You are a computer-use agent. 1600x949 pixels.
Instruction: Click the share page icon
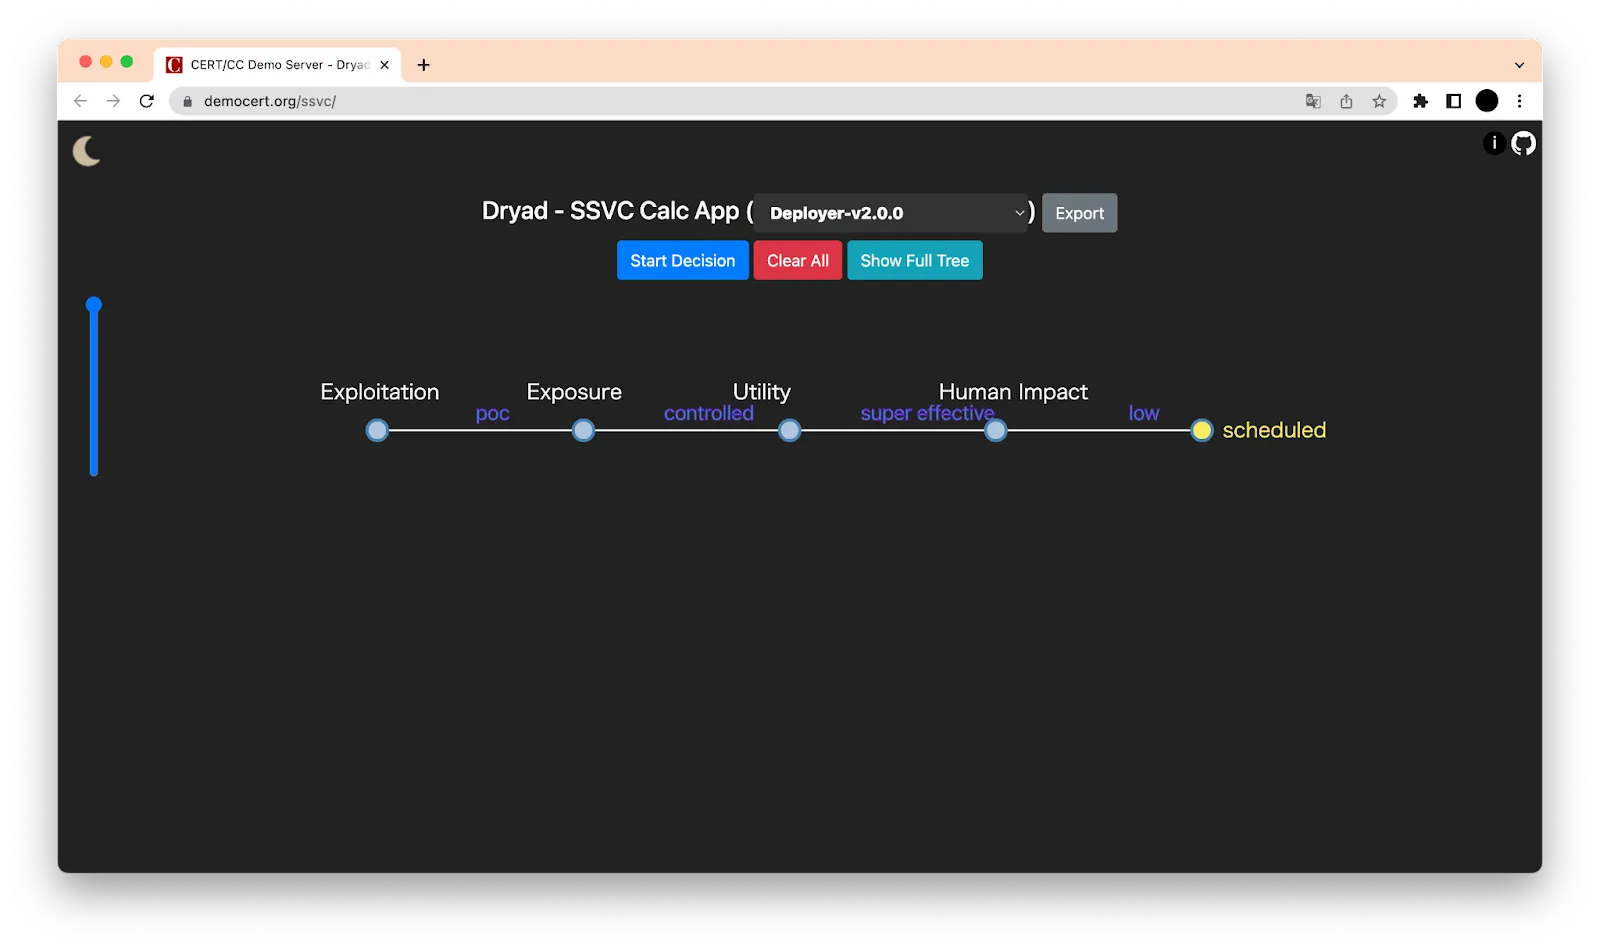tap(1346, 101)
